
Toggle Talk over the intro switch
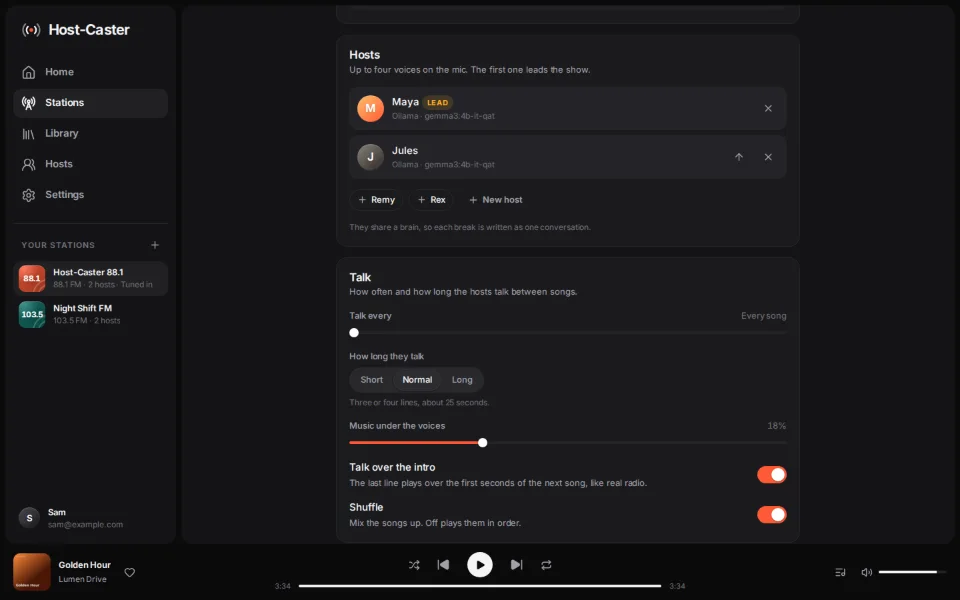tap(771, 474)
